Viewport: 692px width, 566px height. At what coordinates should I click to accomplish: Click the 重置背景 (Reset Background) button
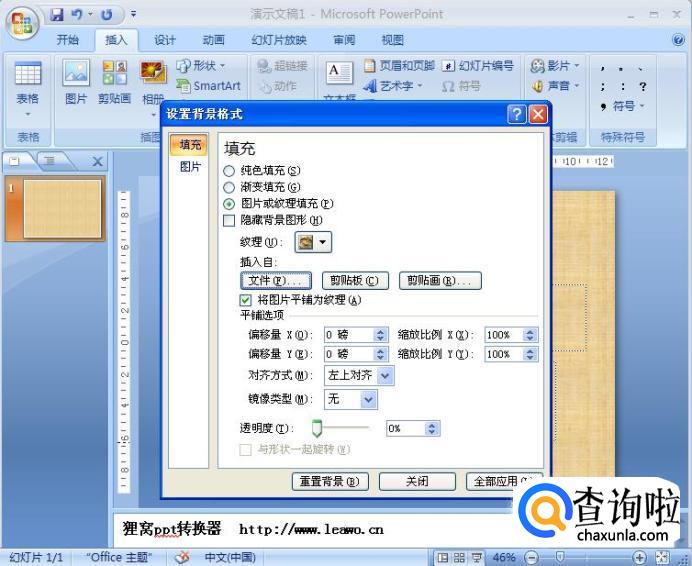330,481
